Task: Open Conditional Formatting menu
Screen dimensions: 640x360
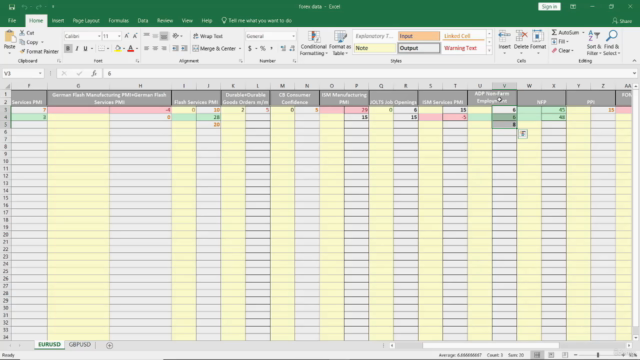Action: pos(313,43)
